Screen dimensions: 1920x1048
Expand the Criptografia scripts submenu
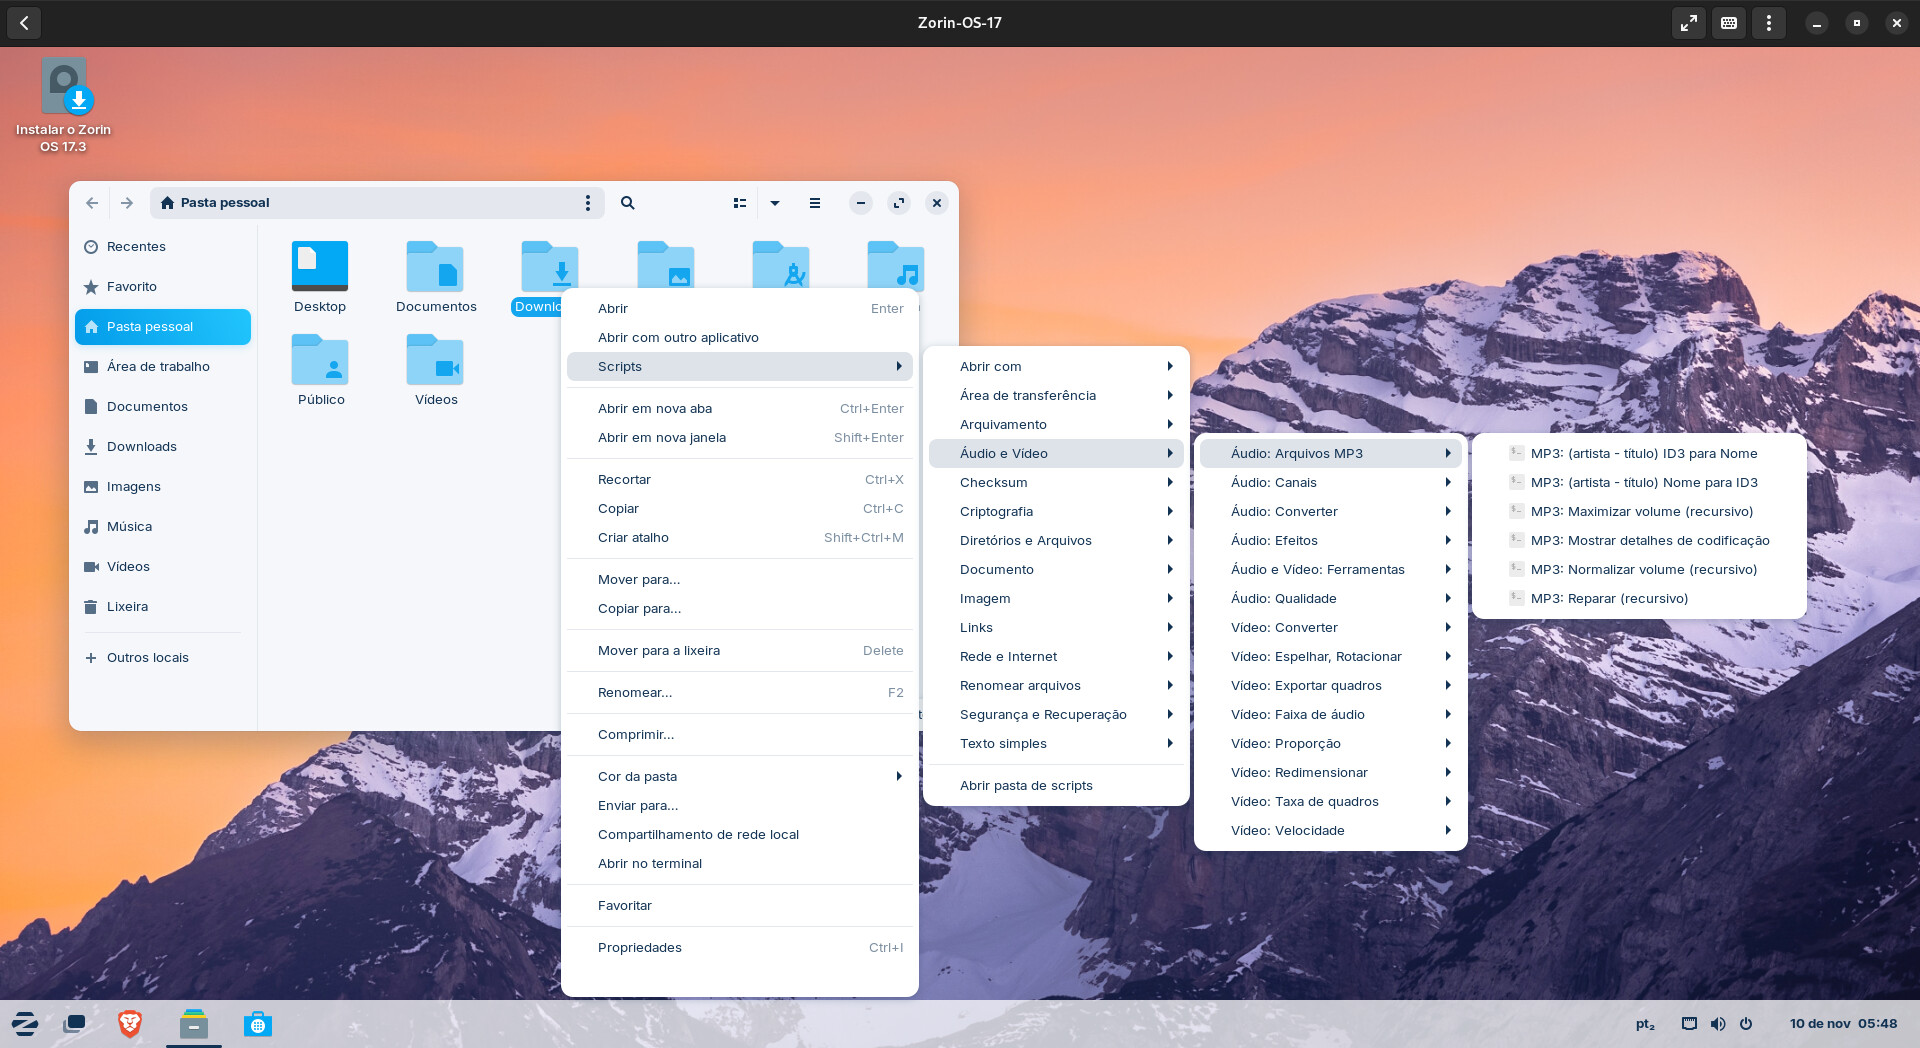(x=1056, y=512)
